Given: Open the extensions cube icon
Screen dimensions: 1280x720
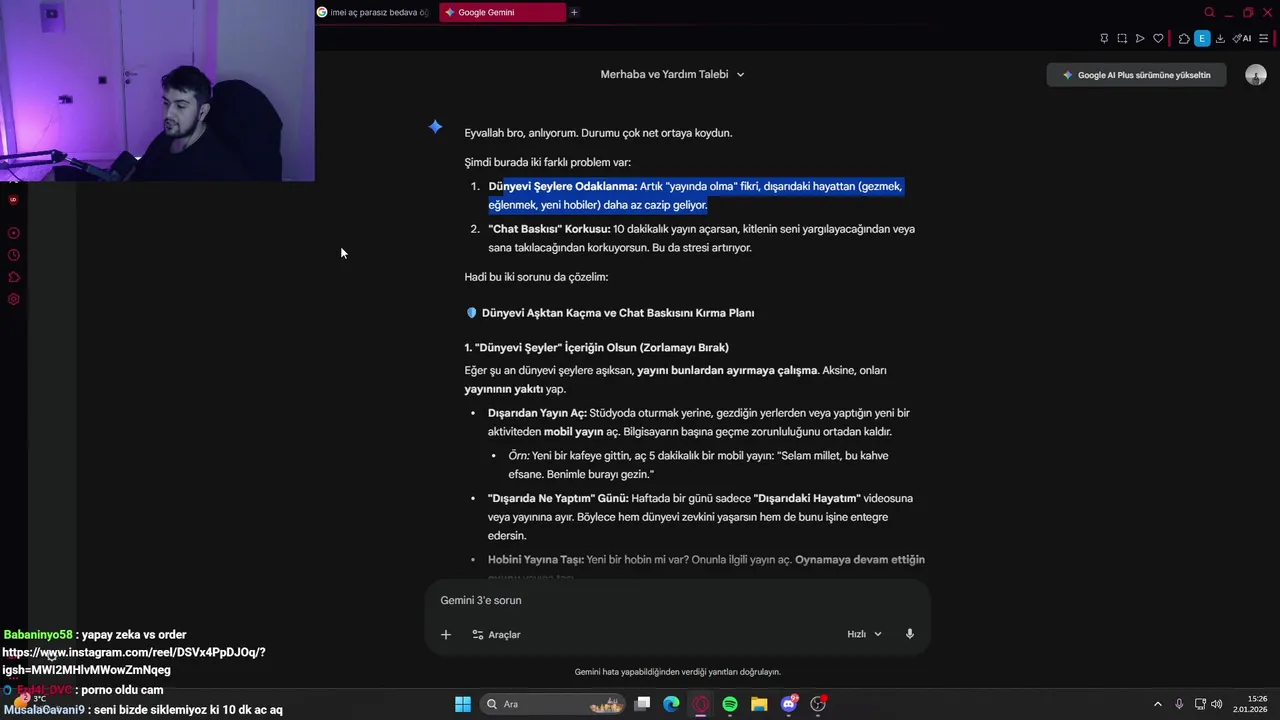Looking at the screenshot, I should (x=1184, y=38).
